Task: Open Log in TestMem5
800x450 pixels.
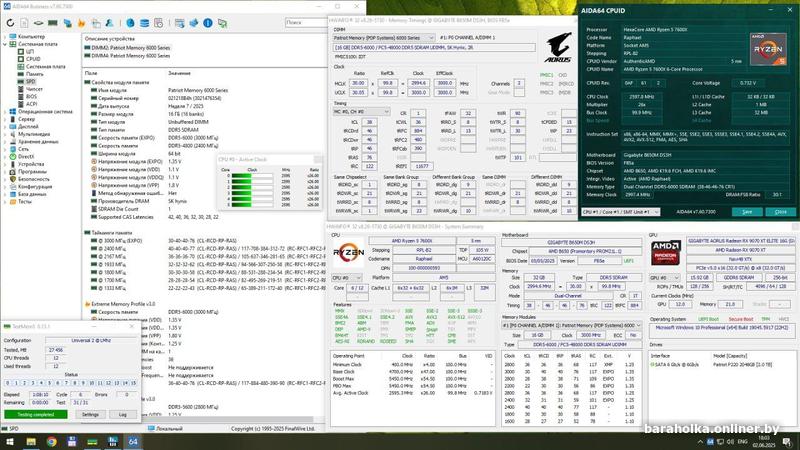Action: pos(122,414)
